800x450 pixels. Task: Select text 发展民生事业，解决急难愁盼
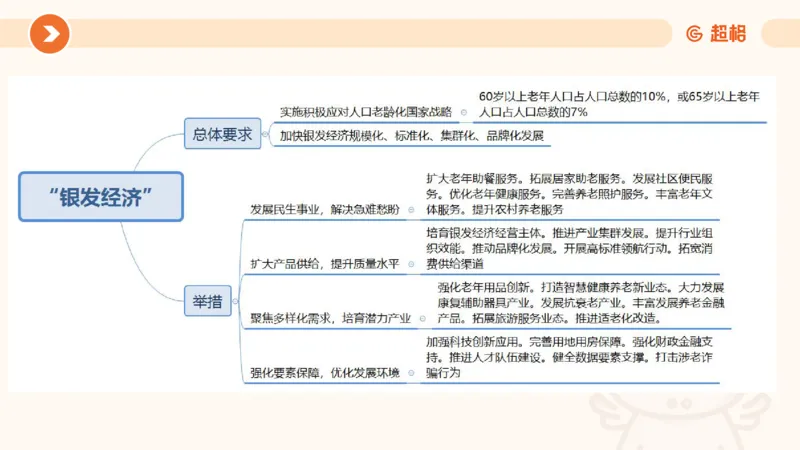(324, 210)
